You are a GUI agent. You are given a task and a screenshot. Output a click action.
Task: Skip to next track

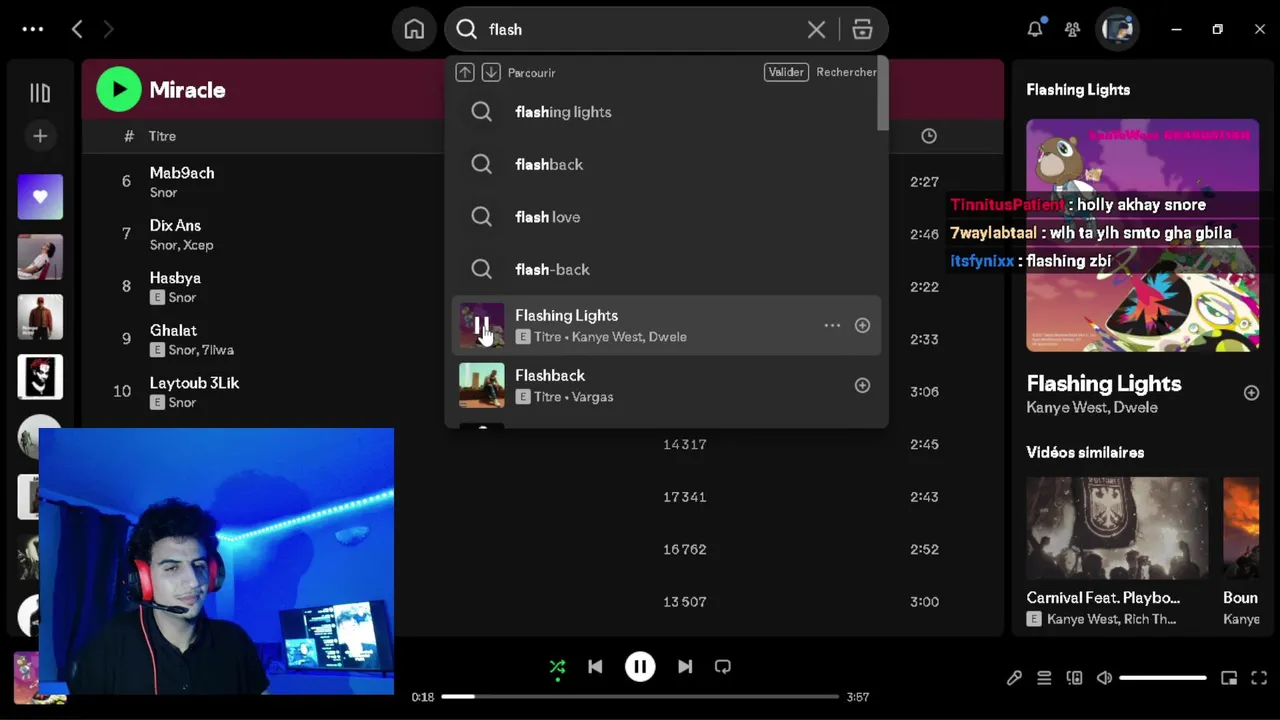(x=685, y=666)
